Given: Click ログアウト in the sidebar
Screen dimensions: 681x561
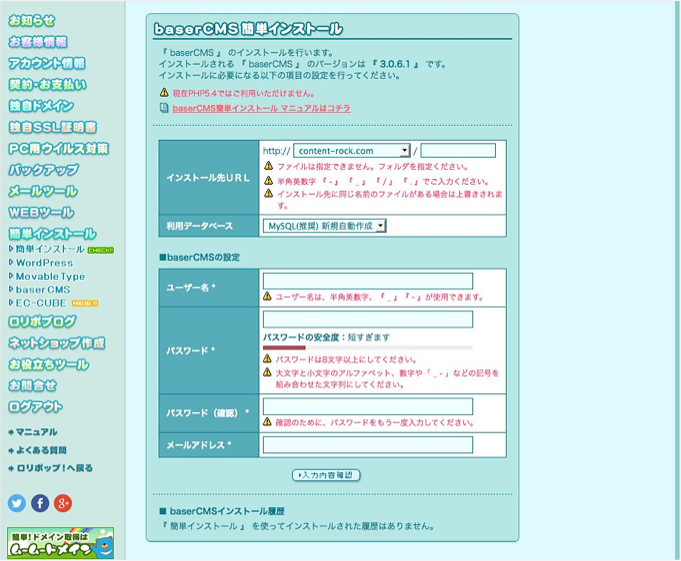Looking at the screenshot, I should coord(35,406).
